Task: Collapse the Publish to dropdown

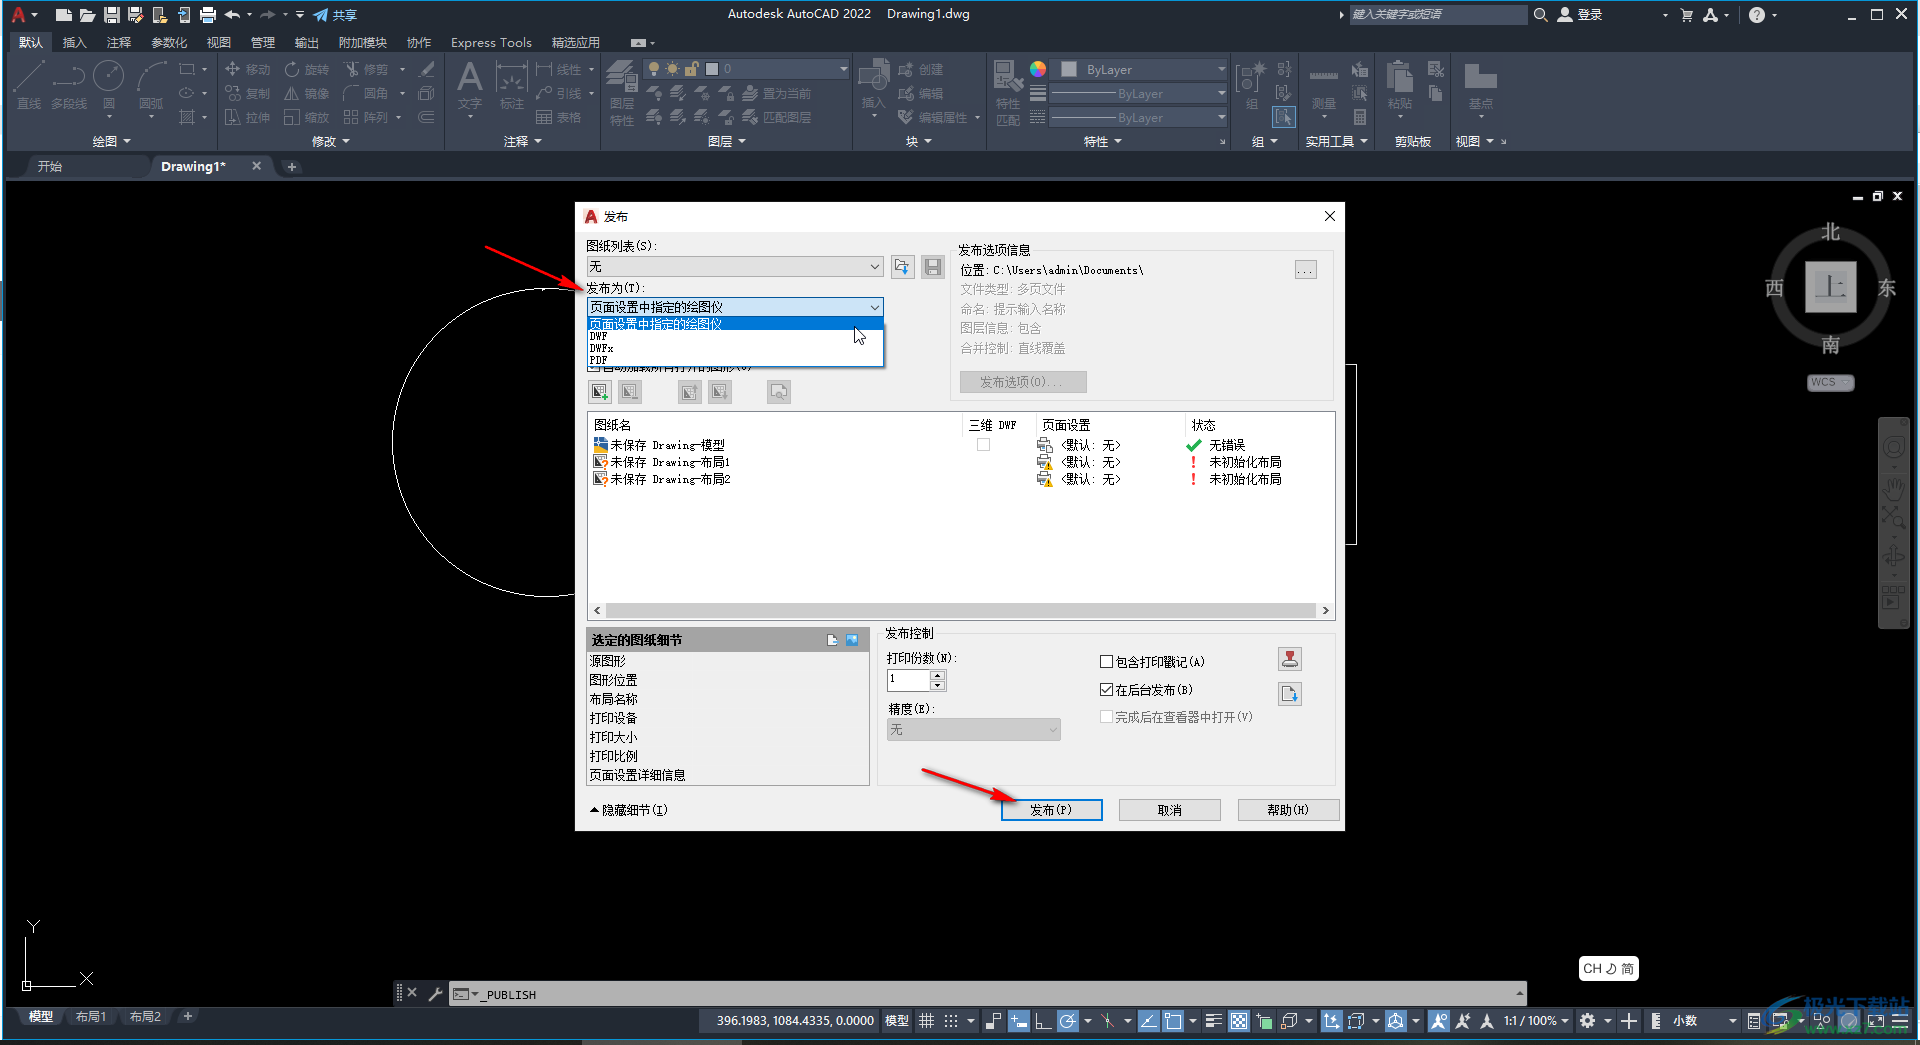Action: pyautogui.click(x=875, y=307)
